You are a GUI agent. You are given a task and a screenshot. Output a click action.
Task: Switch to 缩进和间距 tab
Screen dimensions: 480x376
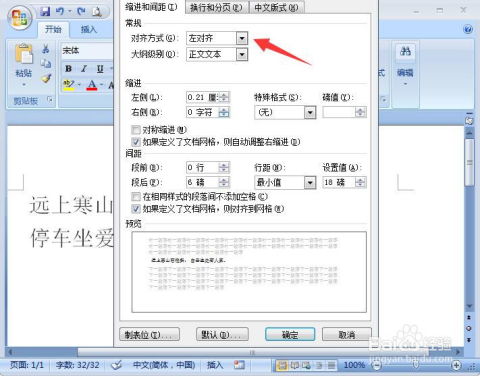tap(151, 7)
